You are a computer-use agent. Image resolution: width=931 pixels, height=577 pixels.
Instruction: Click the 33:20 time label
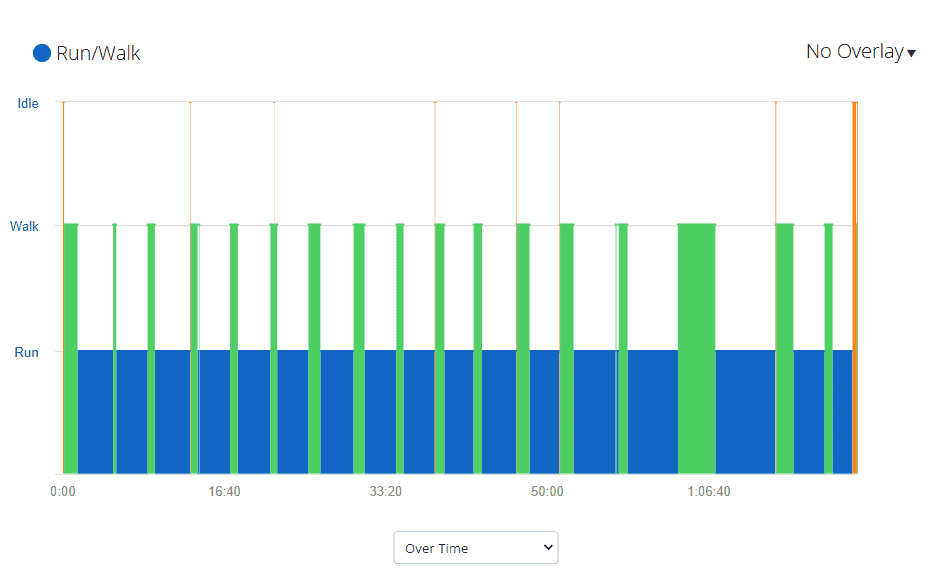[x=386, y=492]
